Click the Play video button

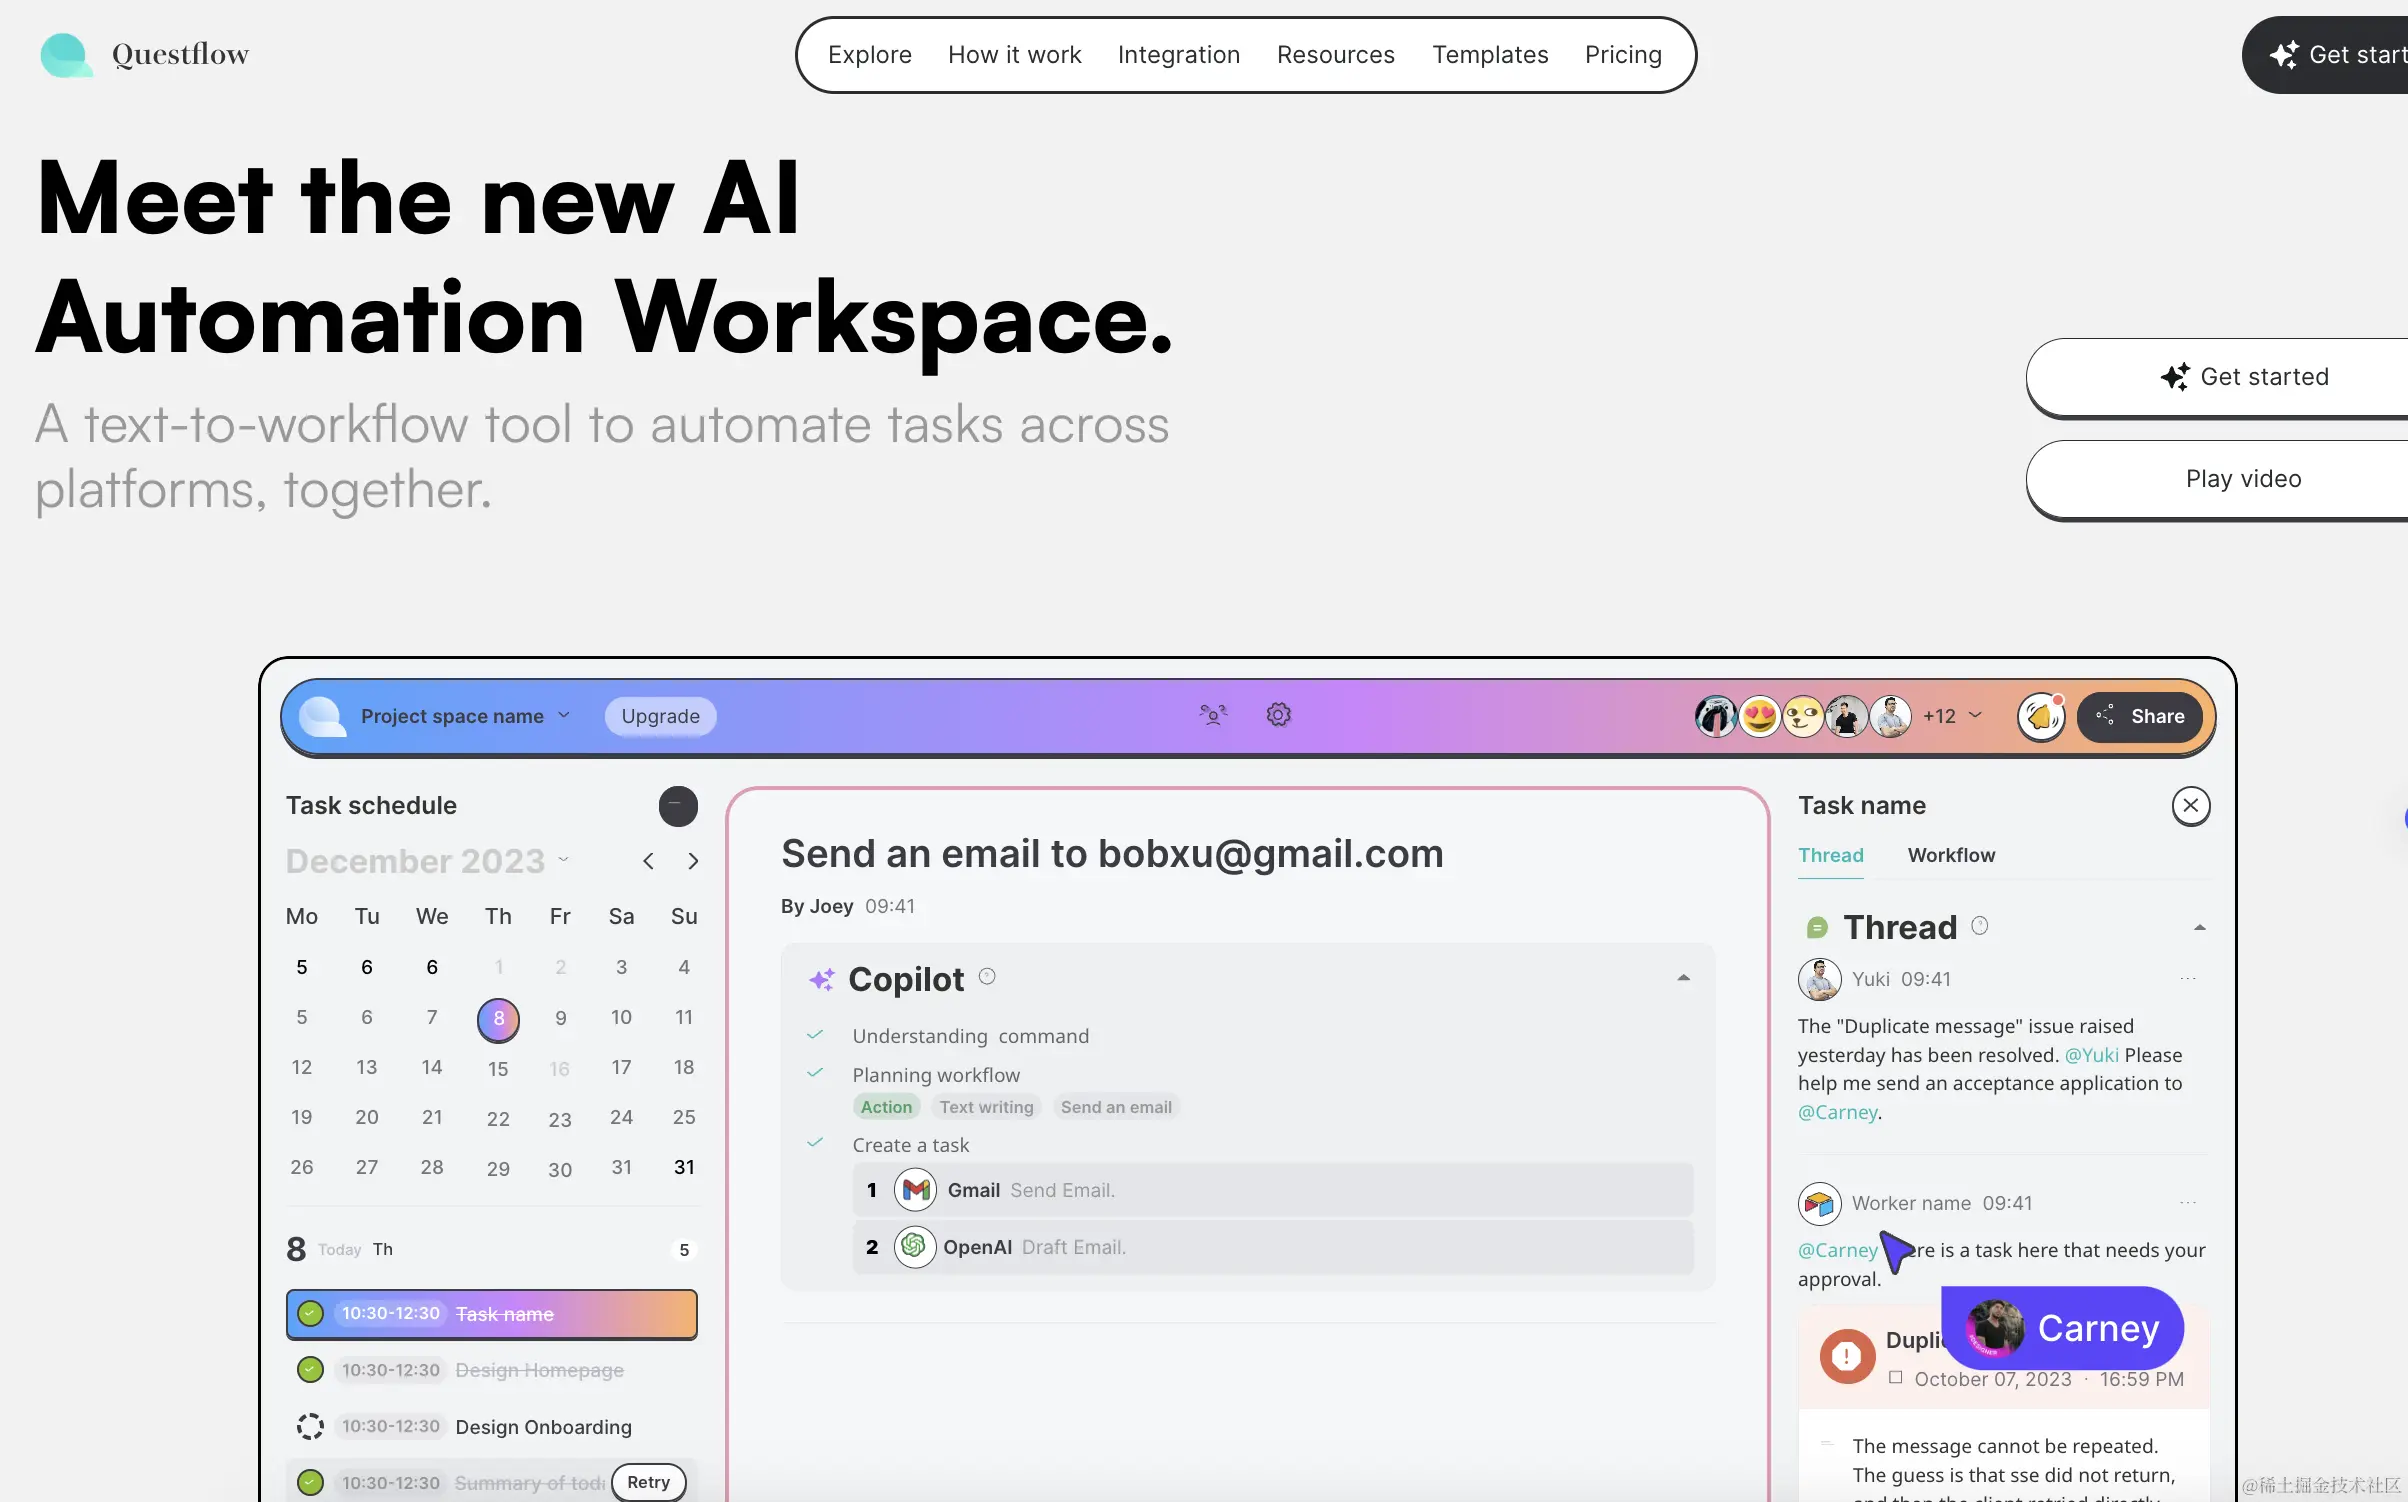[2242, 479]
